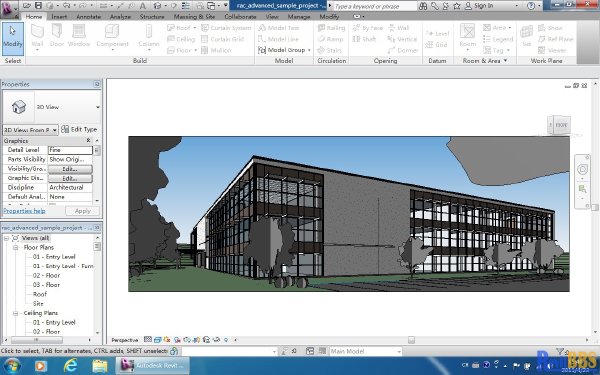The height and width of the screenshot is (375, 600).
Task: Switch to the Annotate ribbon tab
Action: coord(88,17)
